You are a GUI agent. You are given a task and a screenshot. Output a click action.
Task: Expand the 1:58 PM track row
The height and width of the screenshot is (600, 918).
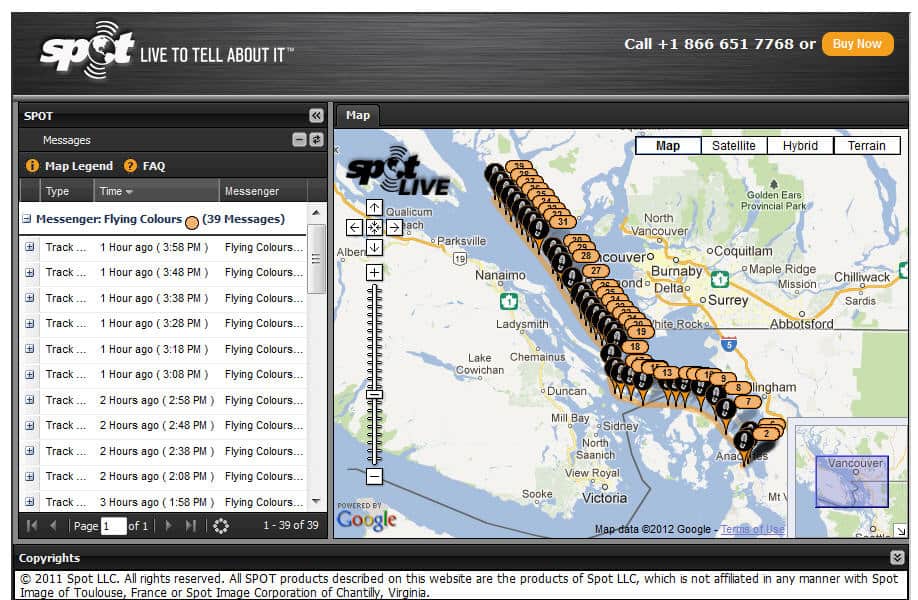[x=30, y=502]
